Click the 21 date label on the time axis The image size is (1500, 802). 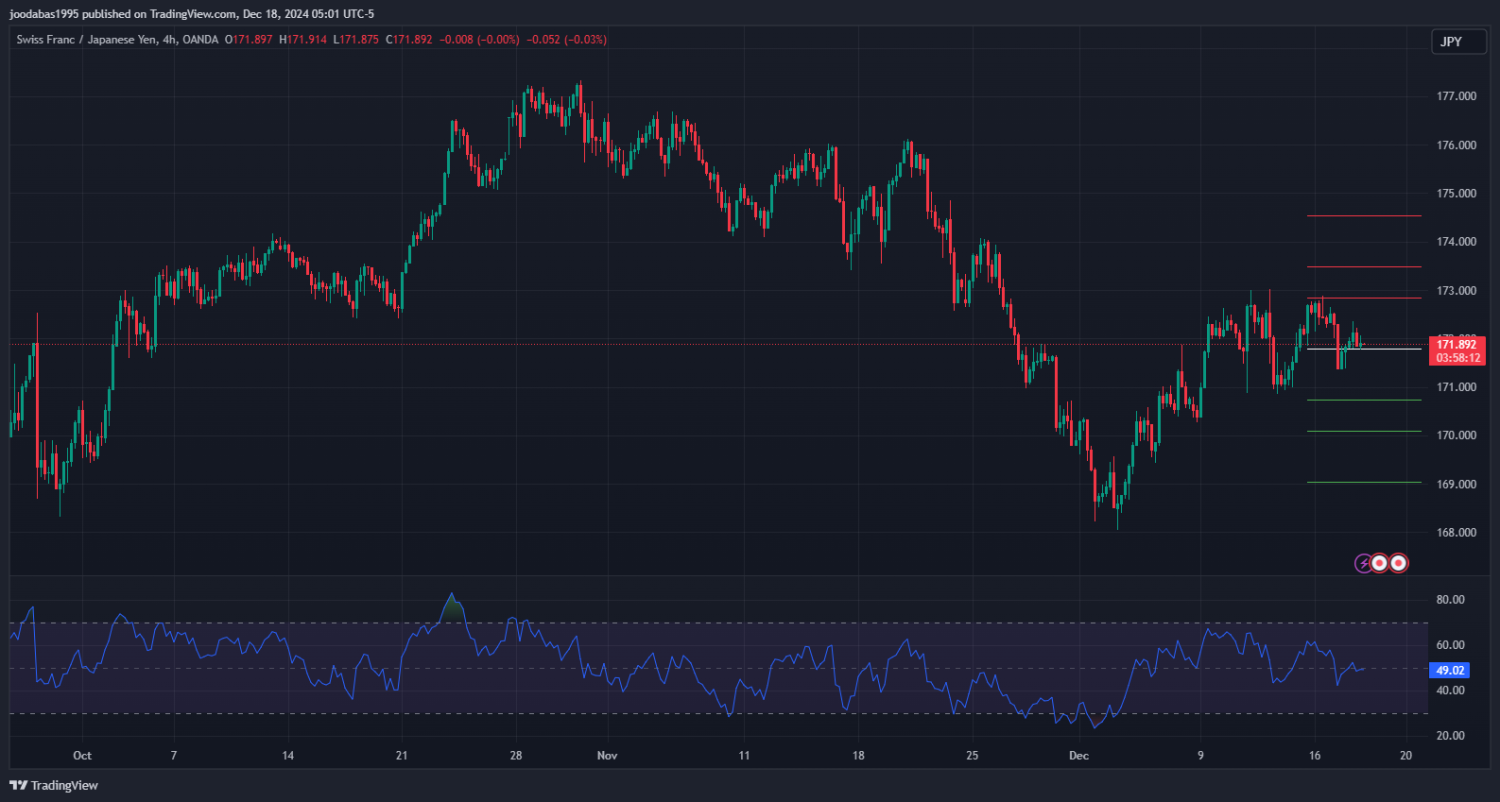pos(400,756)
